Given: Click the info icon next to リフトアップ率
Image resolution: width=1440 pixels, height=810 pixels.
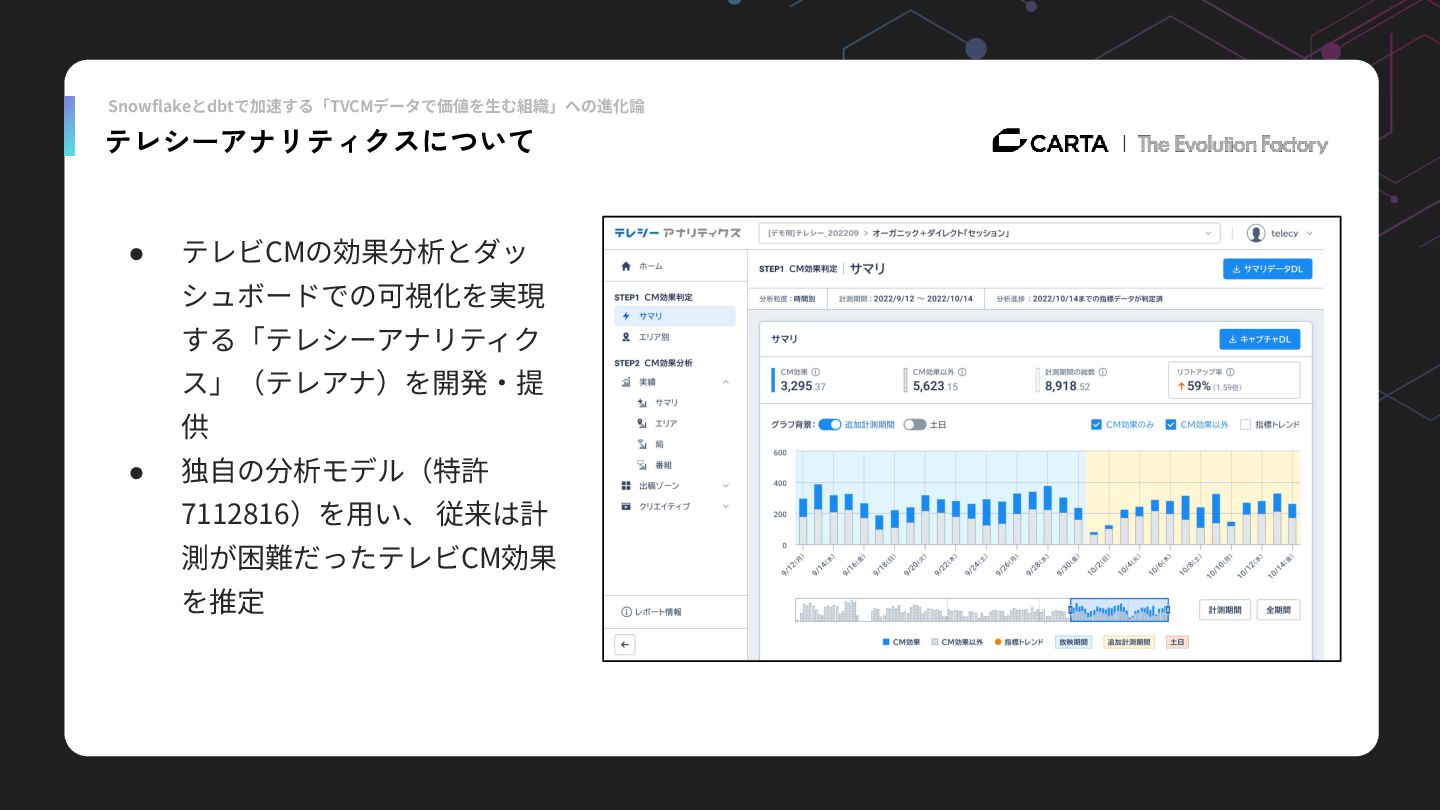Looking at the screenshot, I should point(1229,371).
